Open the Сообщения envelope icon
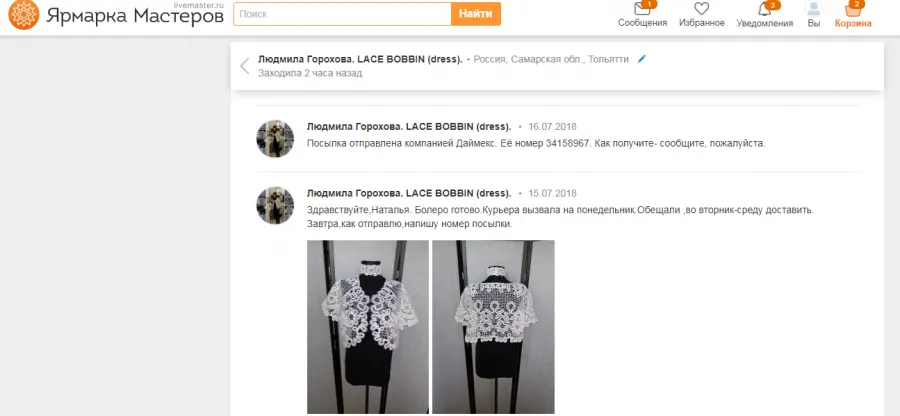Viewport: 900px width, 416px height. click(x=642, y=9)
